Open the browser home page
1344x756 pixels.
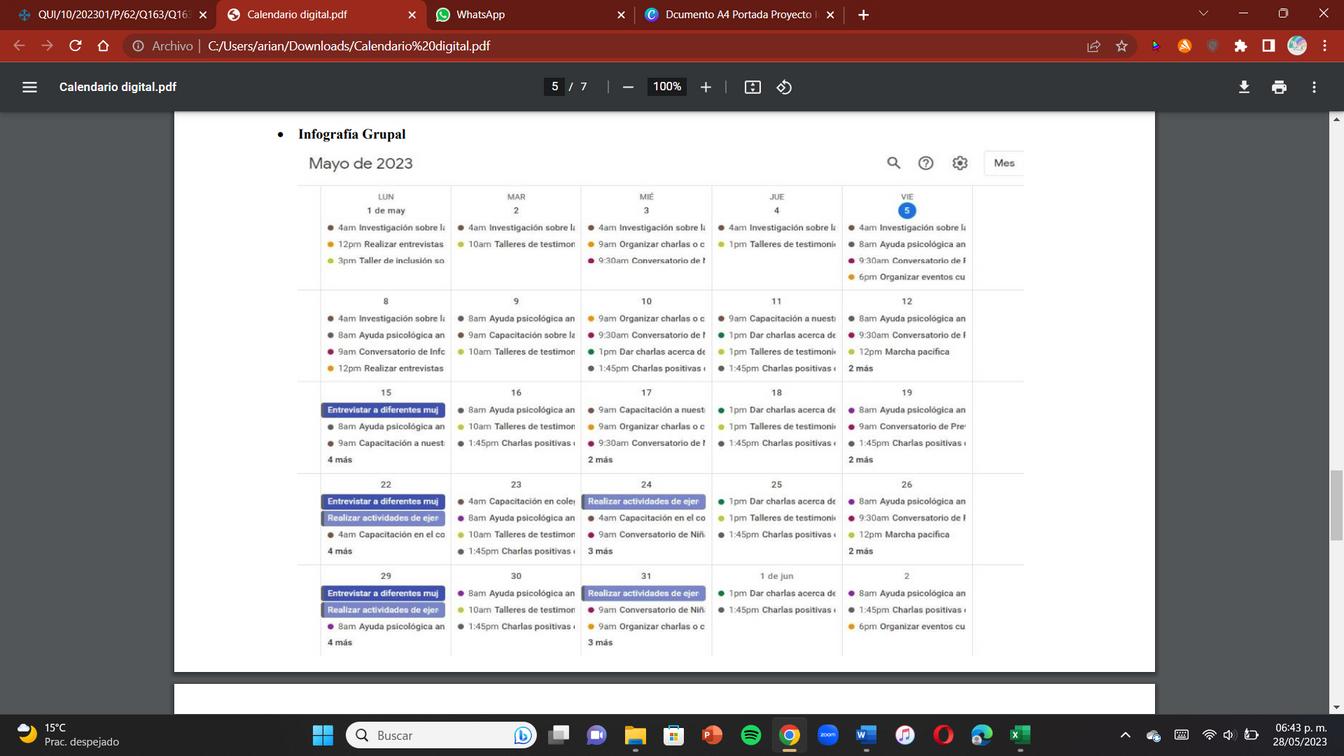pyautogui.click(x=103, y=46)
